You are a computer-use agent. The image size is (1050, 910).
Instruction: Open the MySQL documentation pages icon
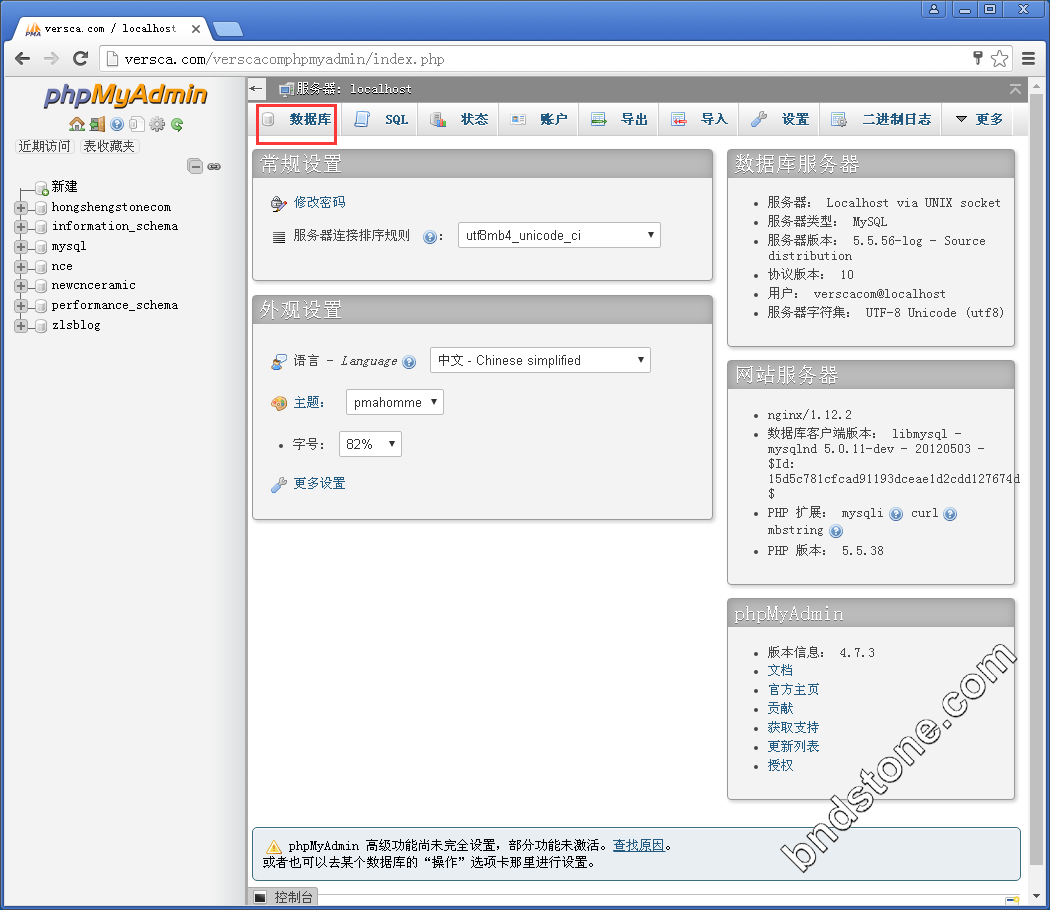tap(137, 124)
